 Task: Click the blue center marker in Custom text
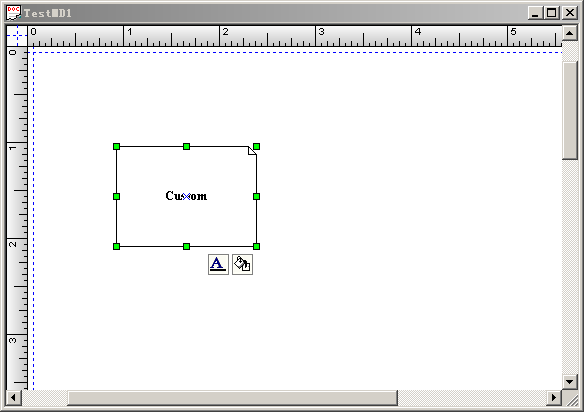click(187, 196)
